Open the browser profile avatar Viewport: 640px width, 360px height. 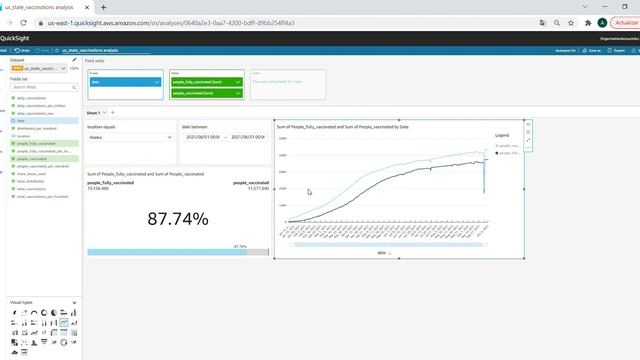click(602, 23)
